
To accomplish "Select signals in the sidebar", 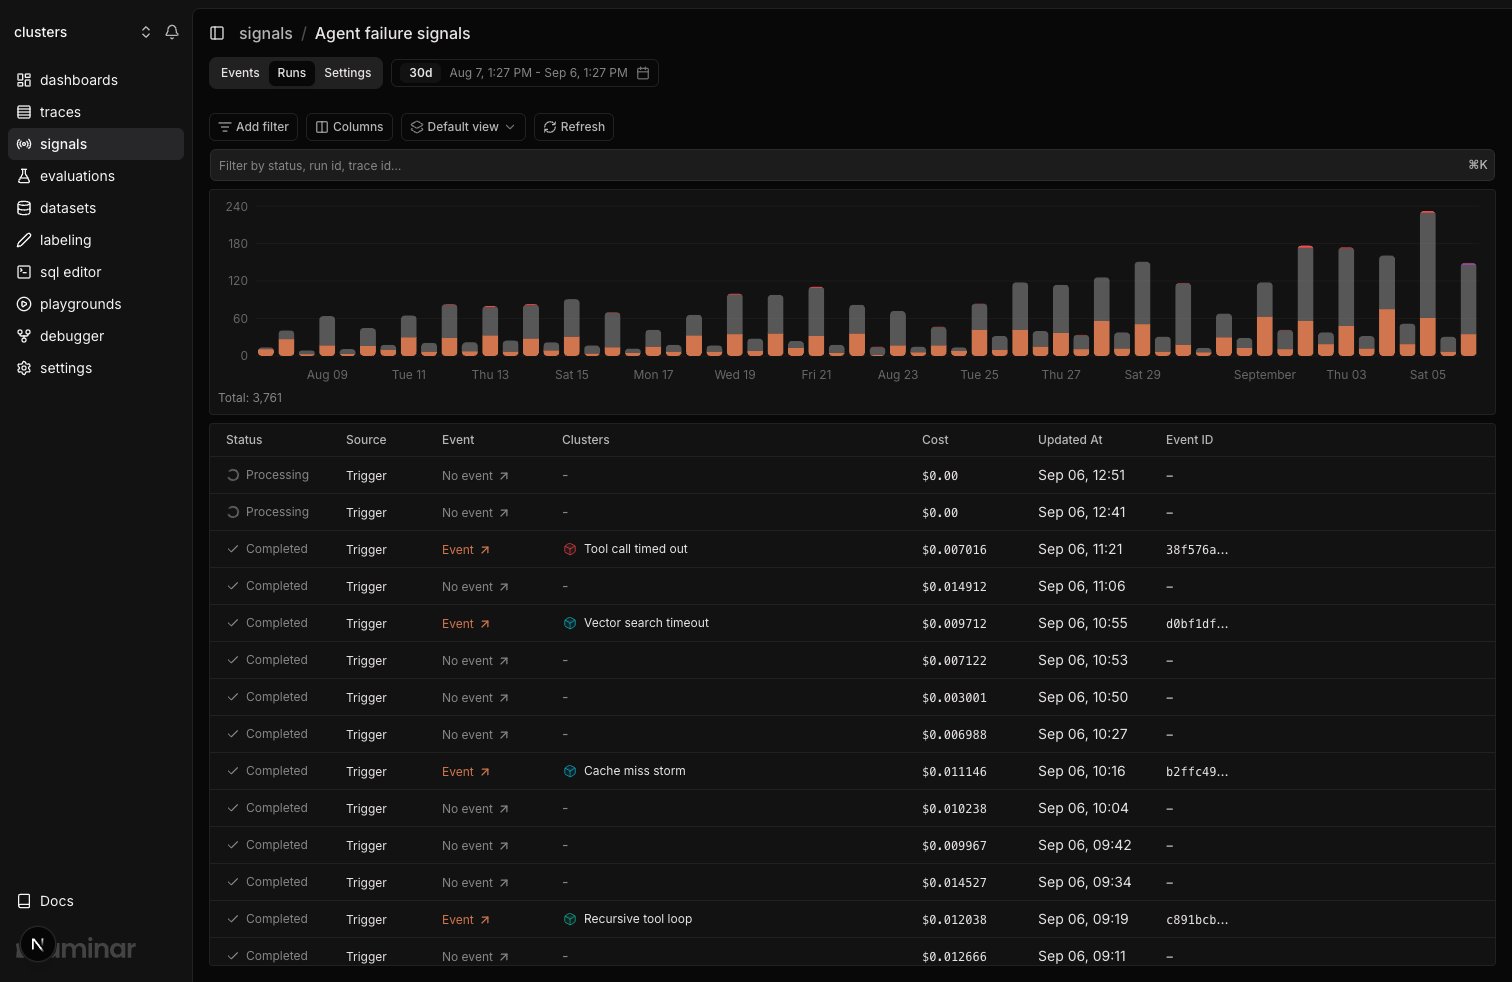I will click(96, 144).
